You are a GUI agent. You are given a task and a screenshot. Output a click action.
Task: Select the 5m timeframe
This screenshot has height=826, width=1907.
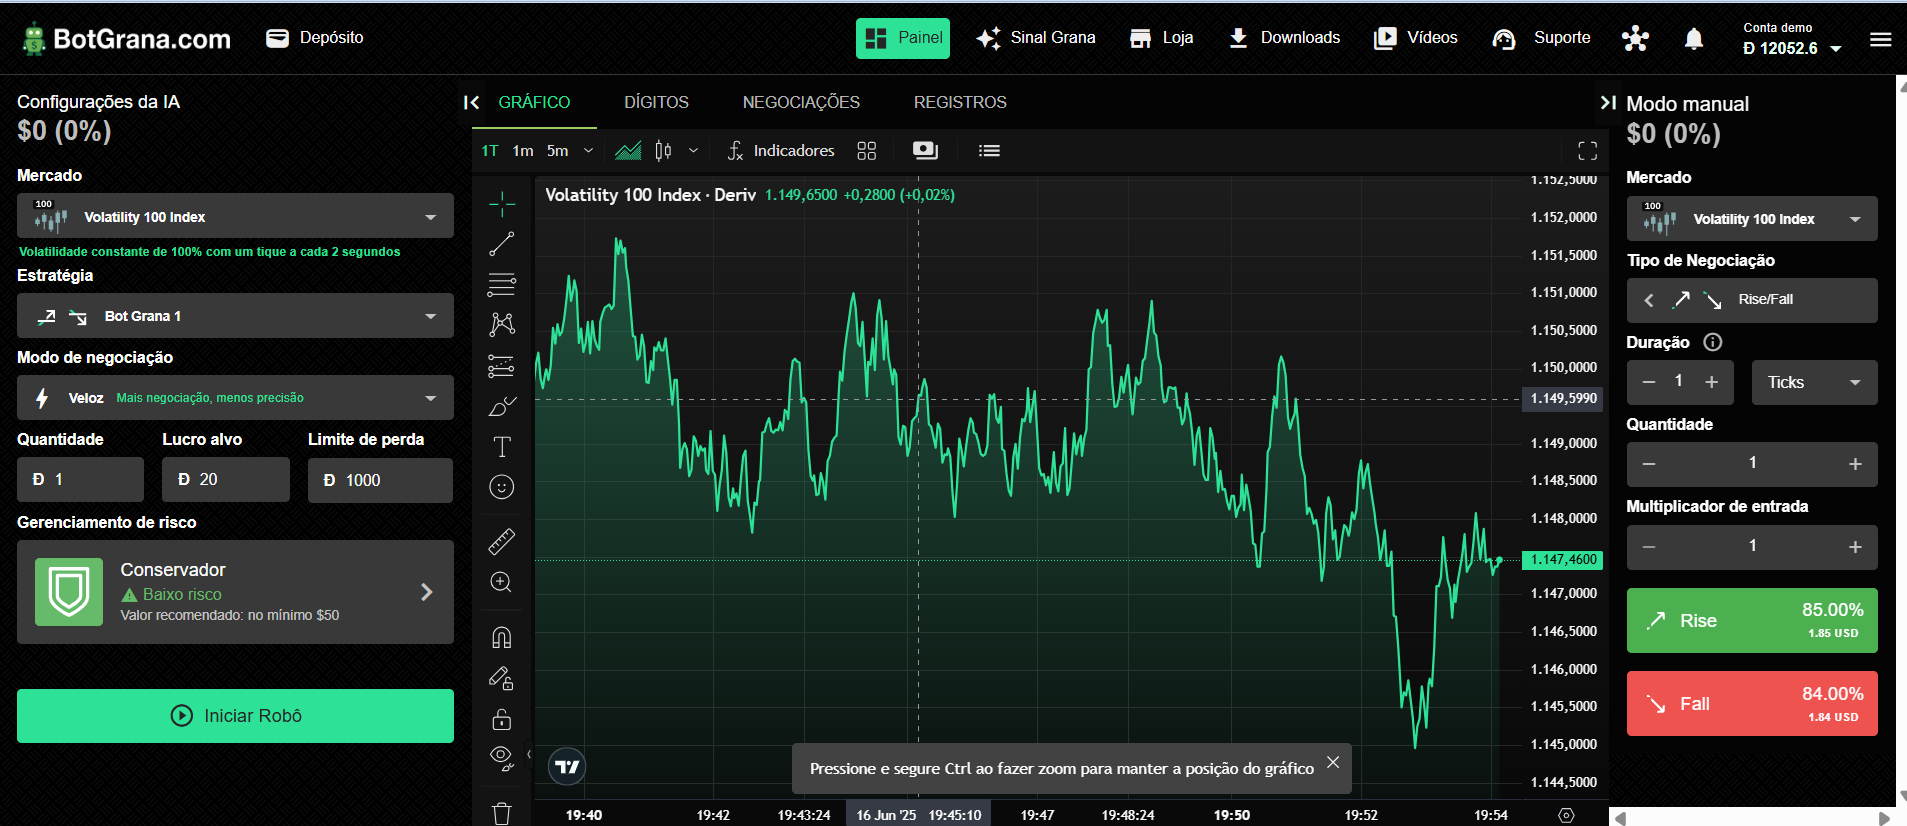pyautogui.click(x=557, y=151)
